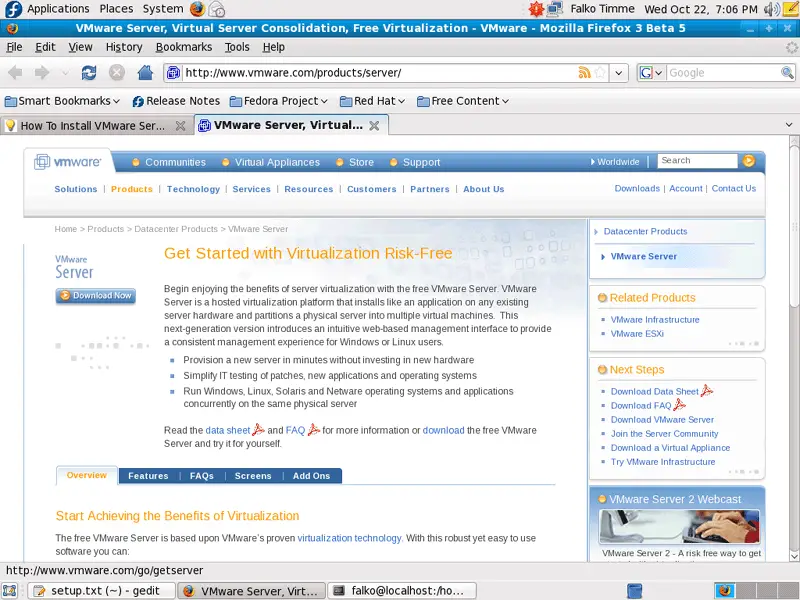The width and height of the screenshot is (800, 600).
Task: Open the Worldwide region selector
Action: pyautogui.click(x=615, y=162)
